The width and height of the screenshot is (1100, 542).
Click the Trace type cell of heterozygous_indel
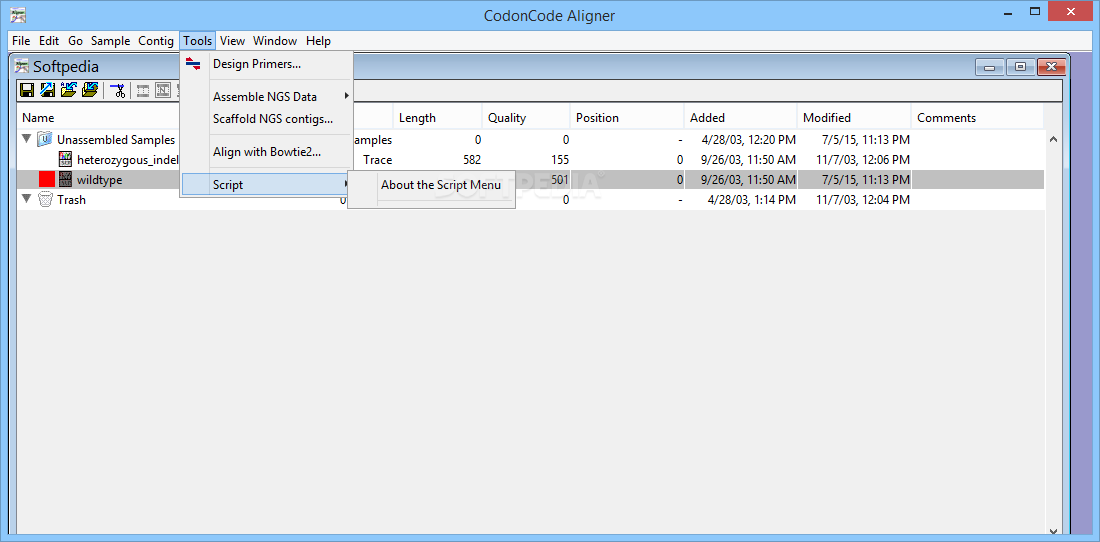pyautogui.click(x=377, y=160)
